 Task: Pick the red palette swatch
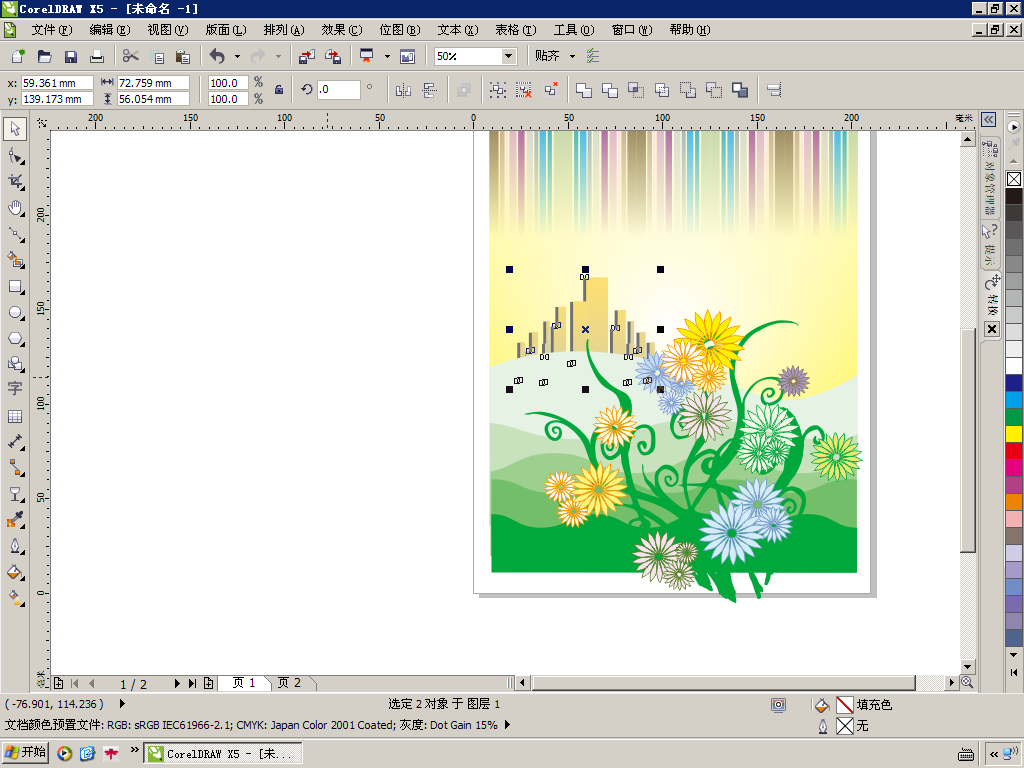coord(1014,451)
